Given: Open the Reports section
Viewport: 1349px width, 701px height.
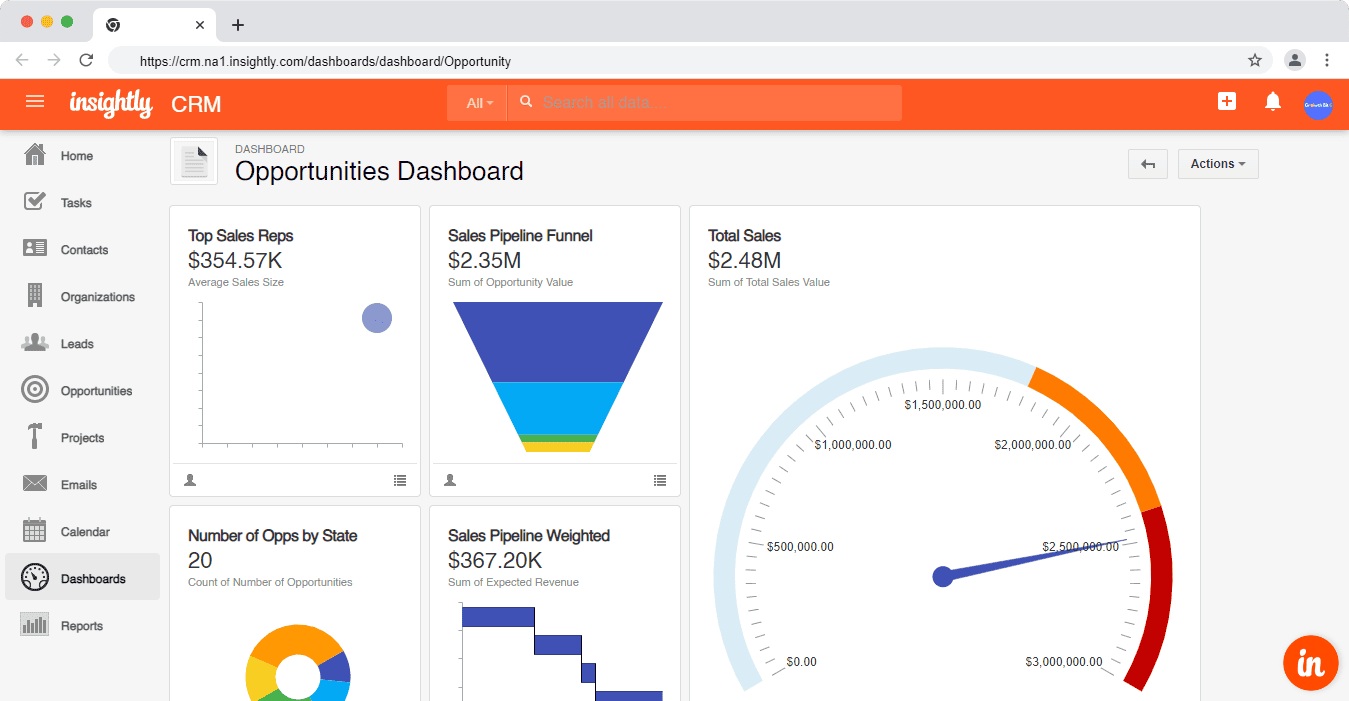Looking at the screenshot, I should pos(81,625).
